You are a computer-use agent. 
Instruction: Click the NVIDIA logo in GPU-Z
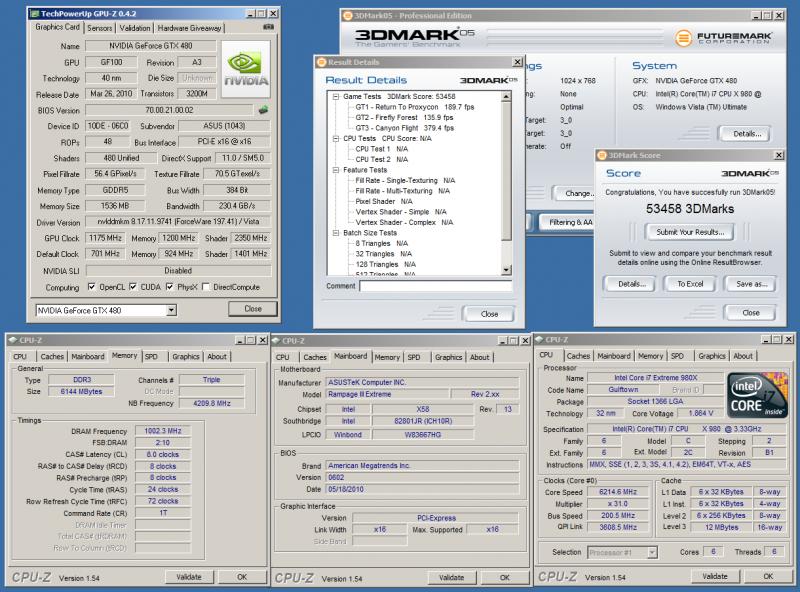[x=247, y=70]
